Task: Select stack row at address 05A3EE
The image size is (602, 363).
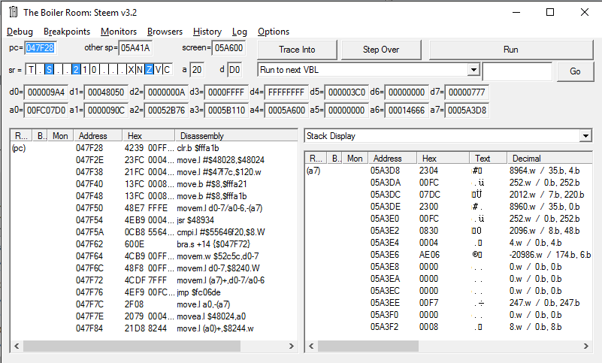Action: pyautogui.click(x=448, y=303)
